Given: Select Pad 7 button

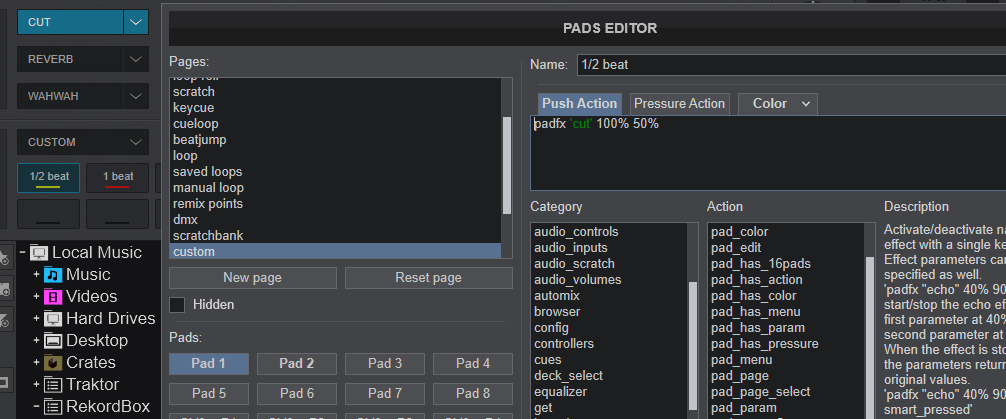Looking at the screenshot, I should click(385, 393).
